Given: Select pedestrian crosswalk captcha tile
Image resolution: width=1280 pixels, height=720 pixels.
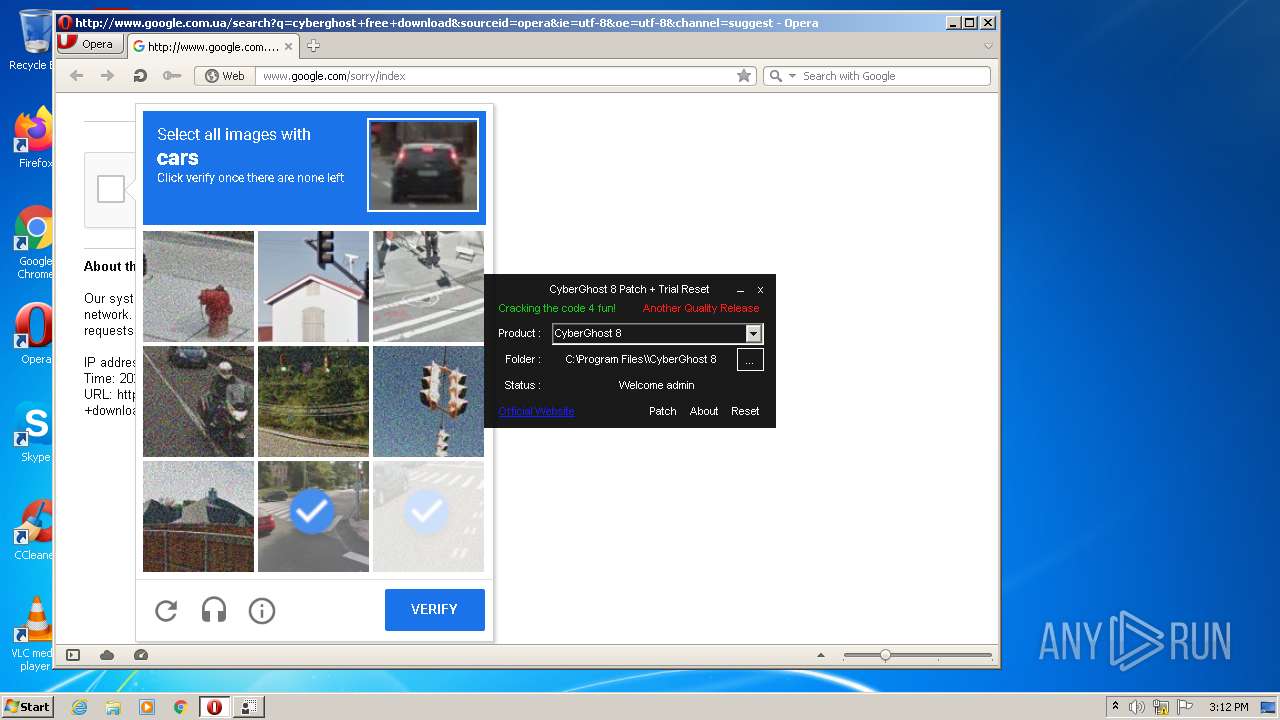Looking at the screenshot, I should [x=428, y=286].
